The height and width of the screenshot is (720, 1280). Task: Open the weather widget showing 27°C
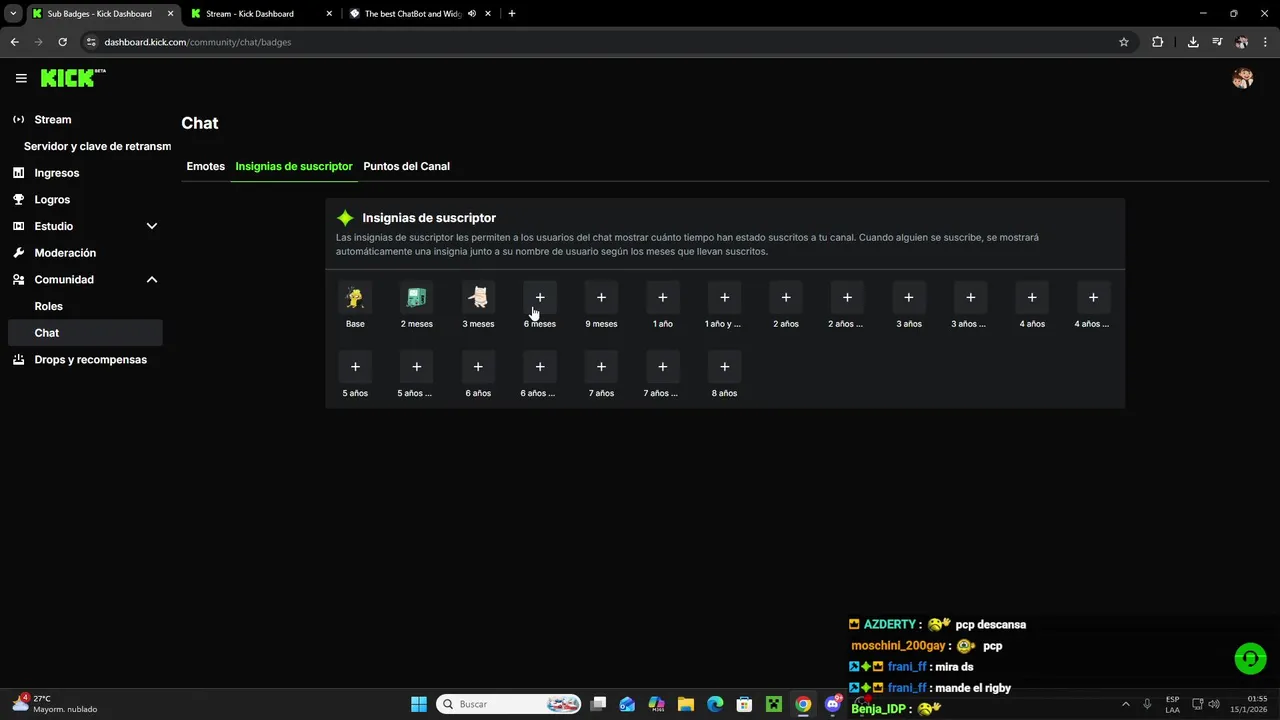[x=56, y=704]
